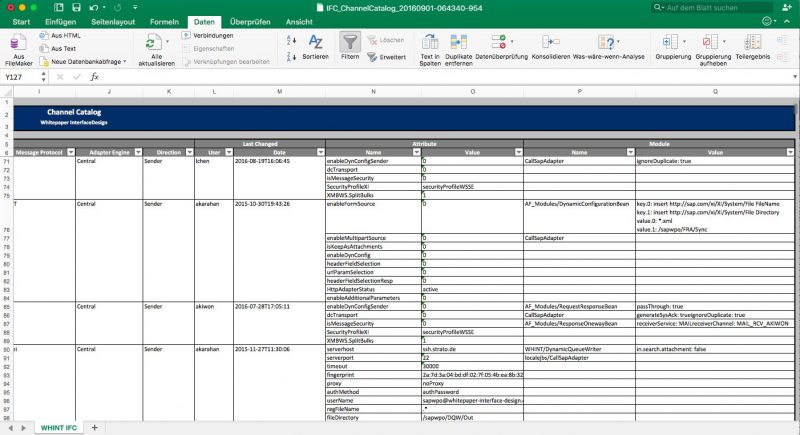Click the Erweitert filter button
The image size is (800, 435).
(386, 57)
